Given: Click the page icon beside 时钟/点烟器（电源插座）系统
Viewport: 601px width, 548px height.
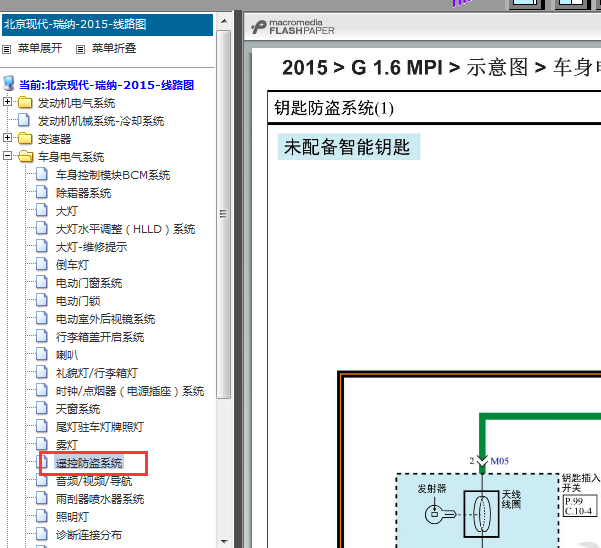Looking at the screenshot, I should click(42, 390).
